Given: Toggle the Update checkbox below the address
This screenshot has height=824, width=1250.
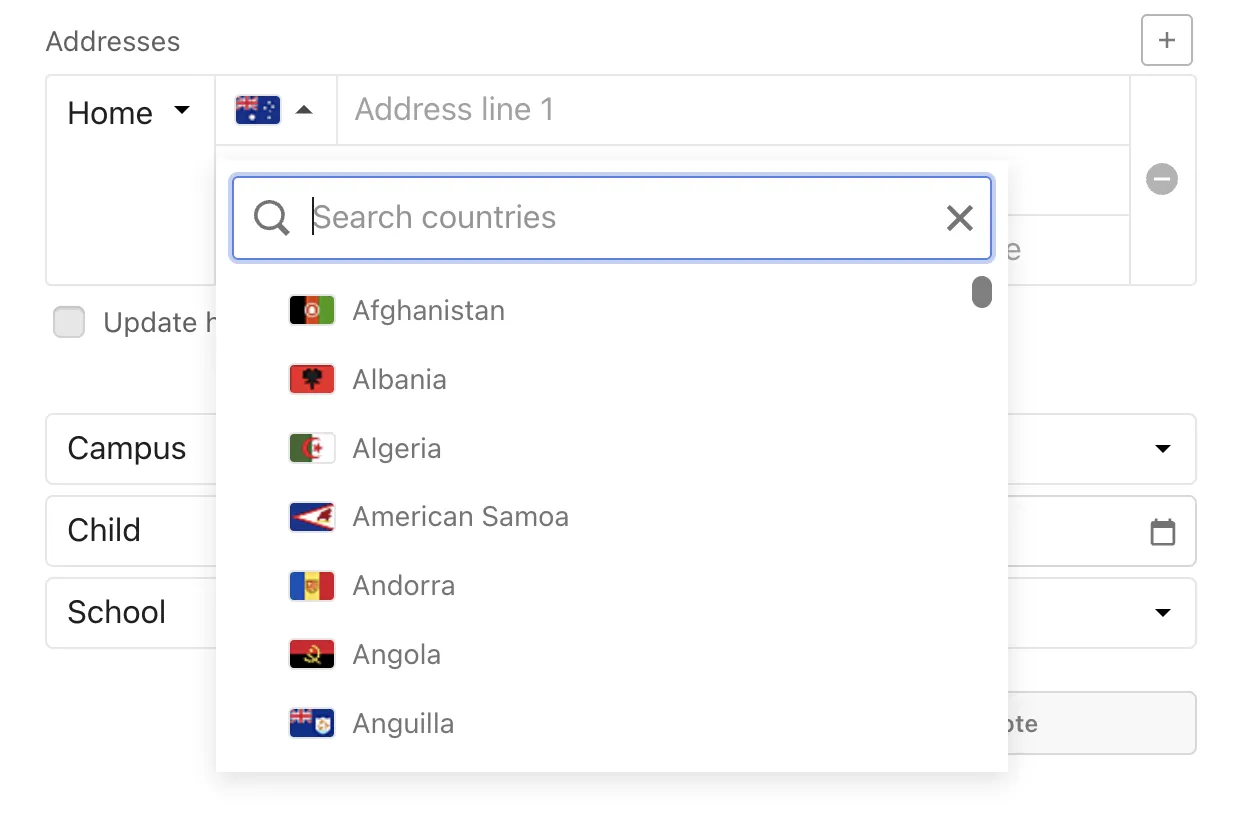Looking at the screenshot, I should tap(69, 322).
